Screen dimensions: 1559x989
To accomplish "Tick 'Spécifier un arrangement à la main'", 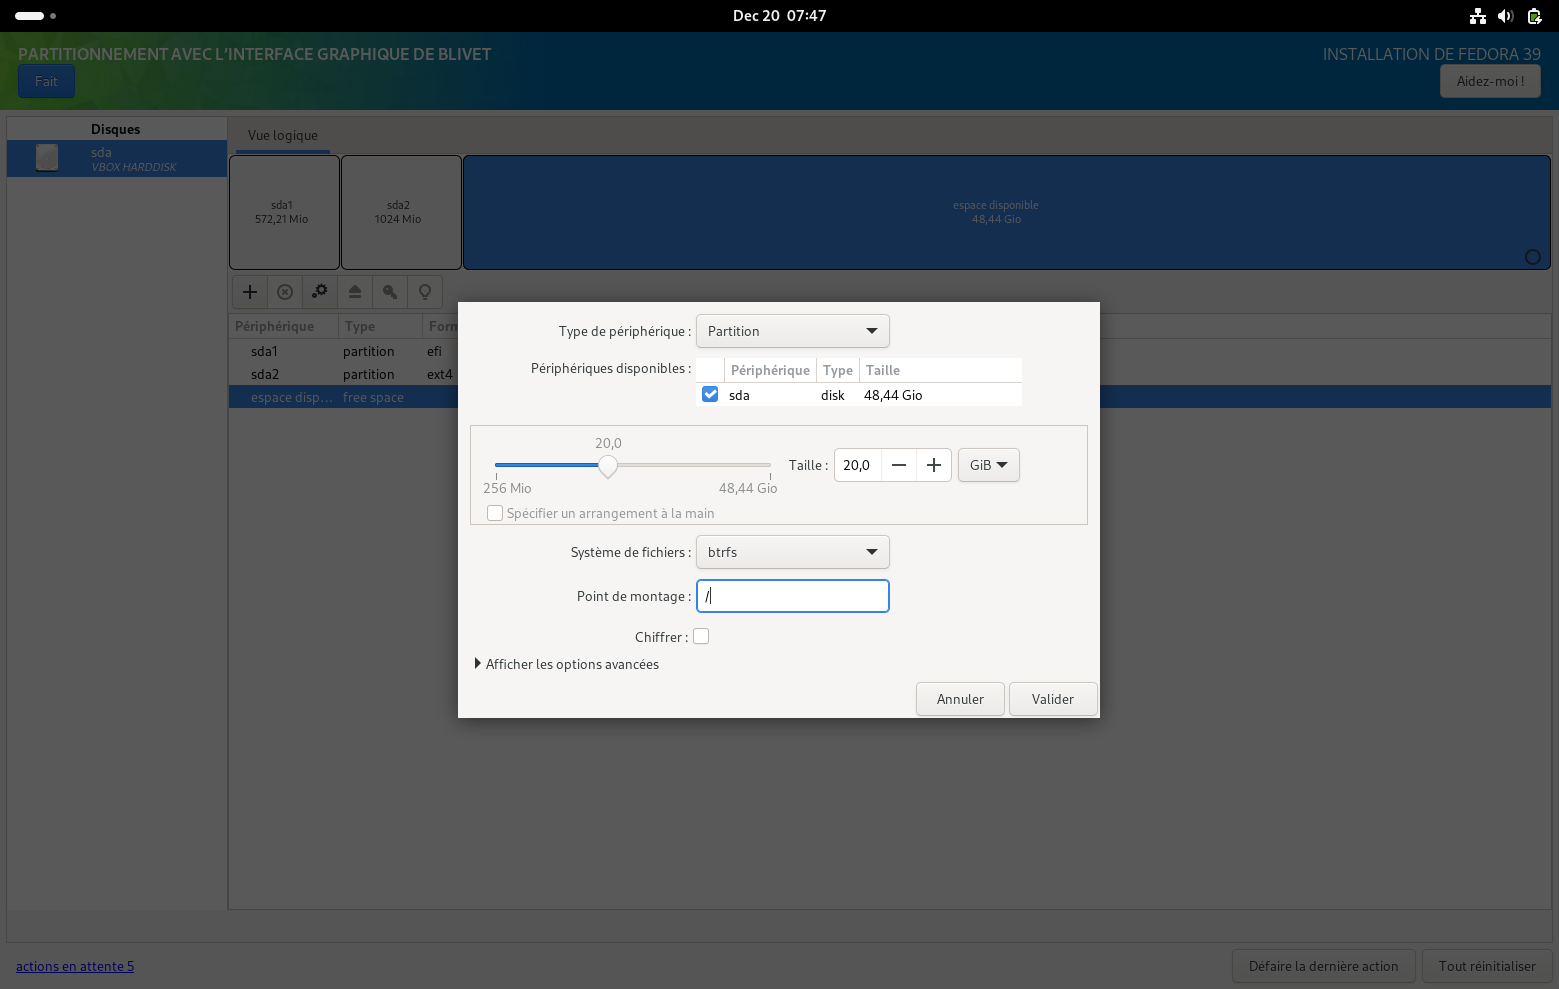I will point(495,513).
